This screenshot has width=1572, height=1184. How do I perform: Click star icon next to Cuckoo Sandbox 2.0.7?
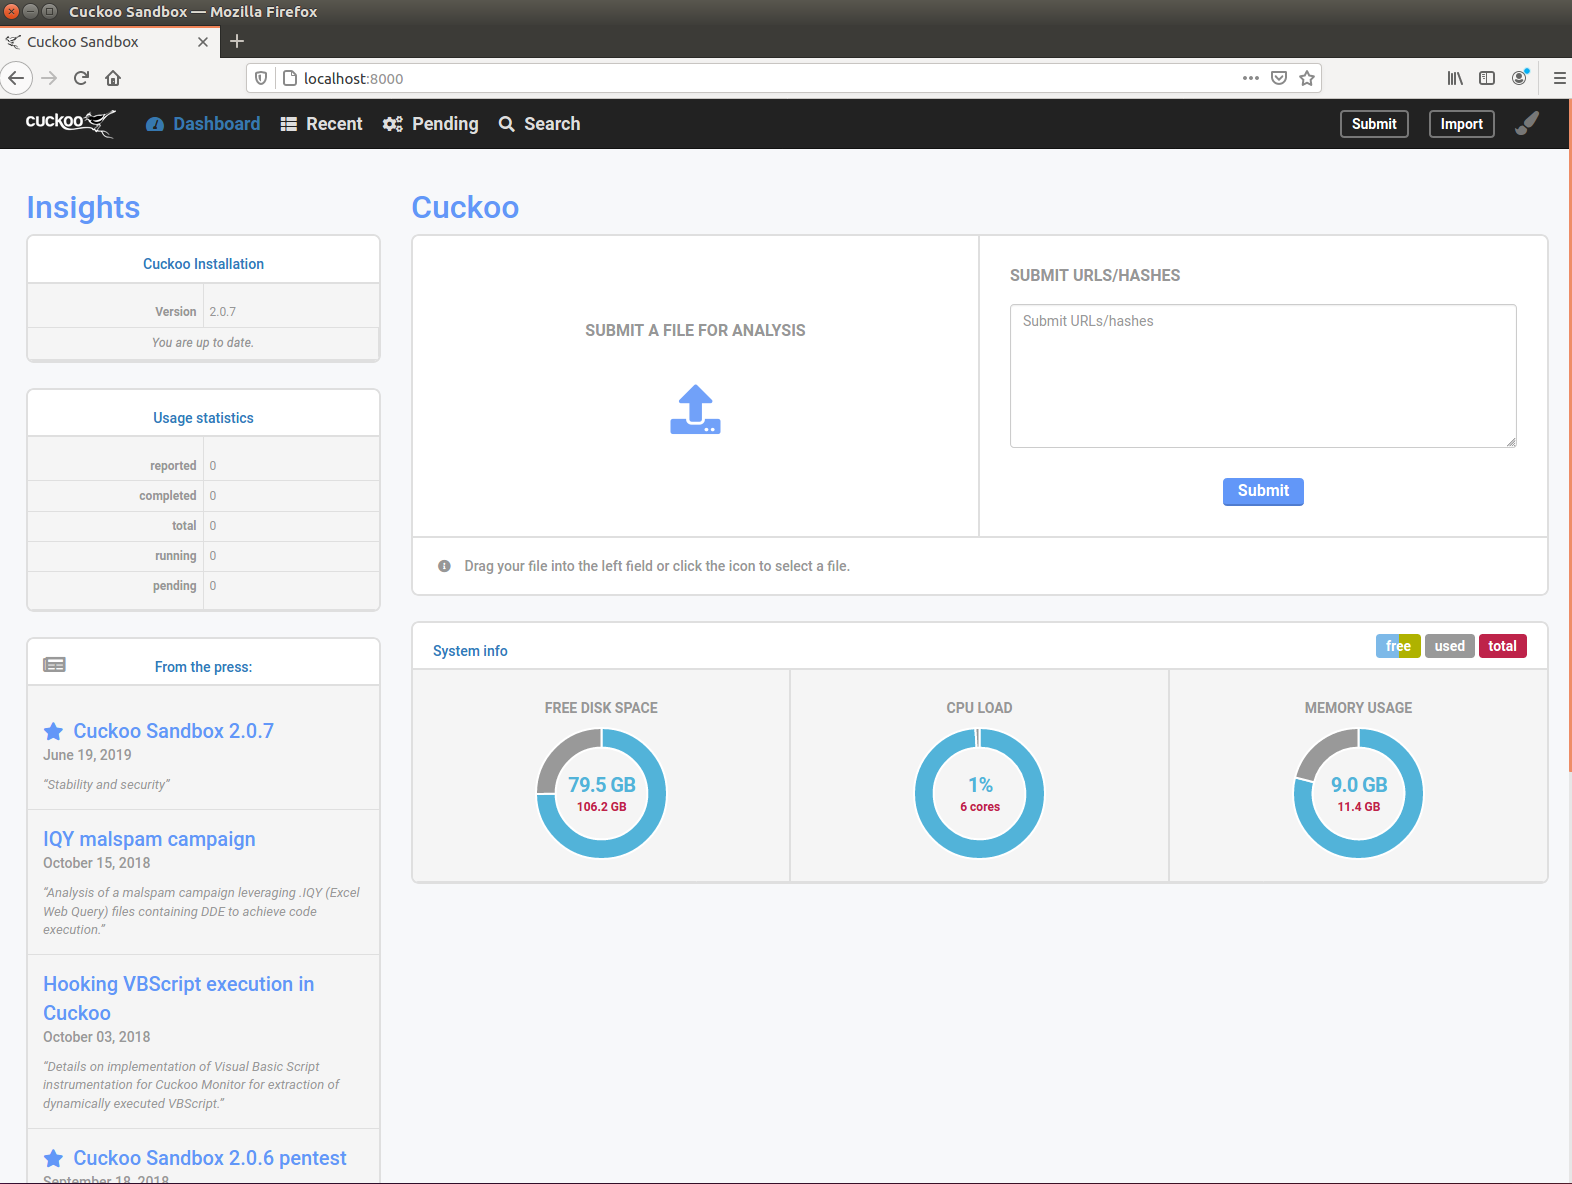pos(54,731)
